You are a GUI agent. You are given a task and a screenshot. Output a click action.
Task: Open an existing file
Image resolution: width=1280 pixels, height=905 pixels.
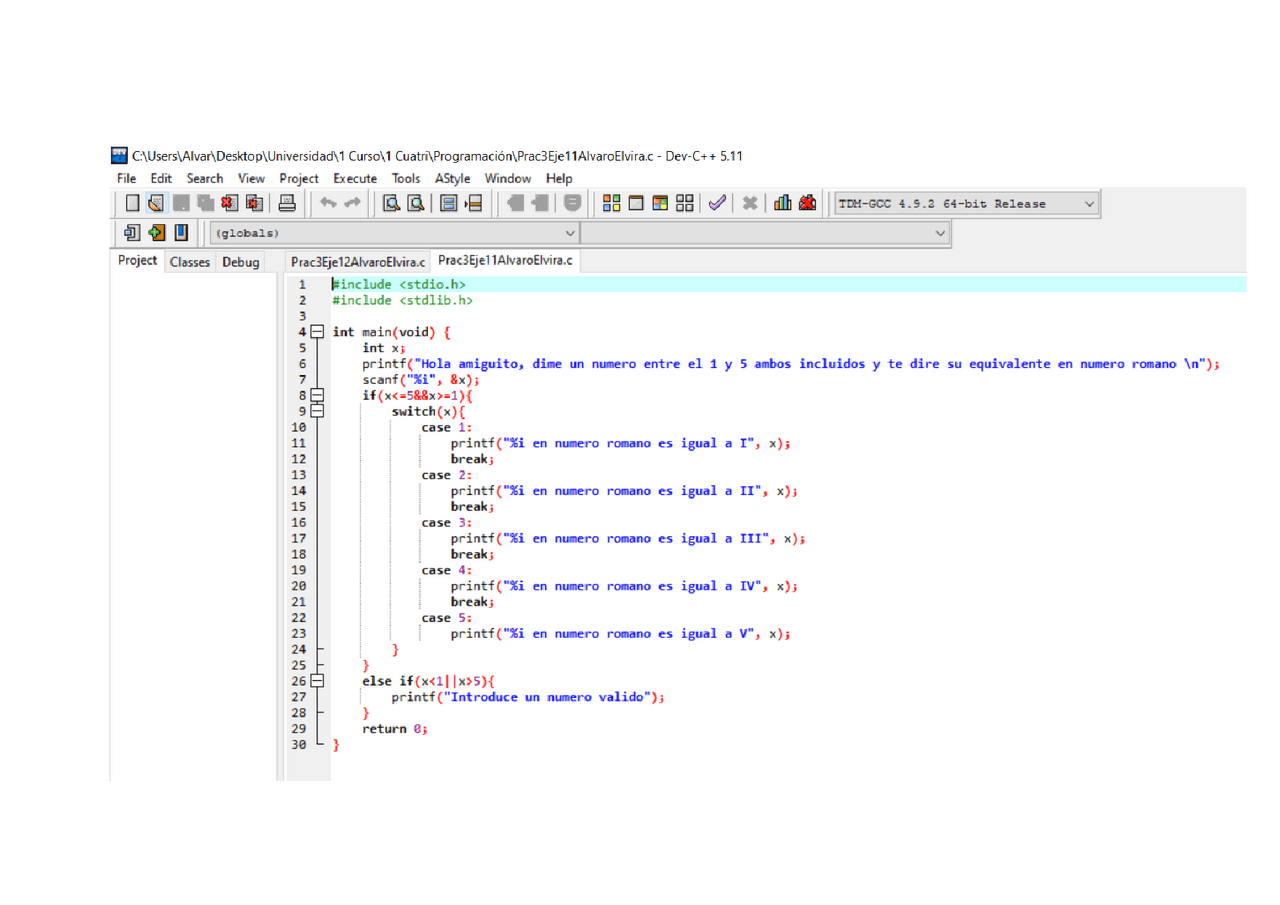pos(157,202)
